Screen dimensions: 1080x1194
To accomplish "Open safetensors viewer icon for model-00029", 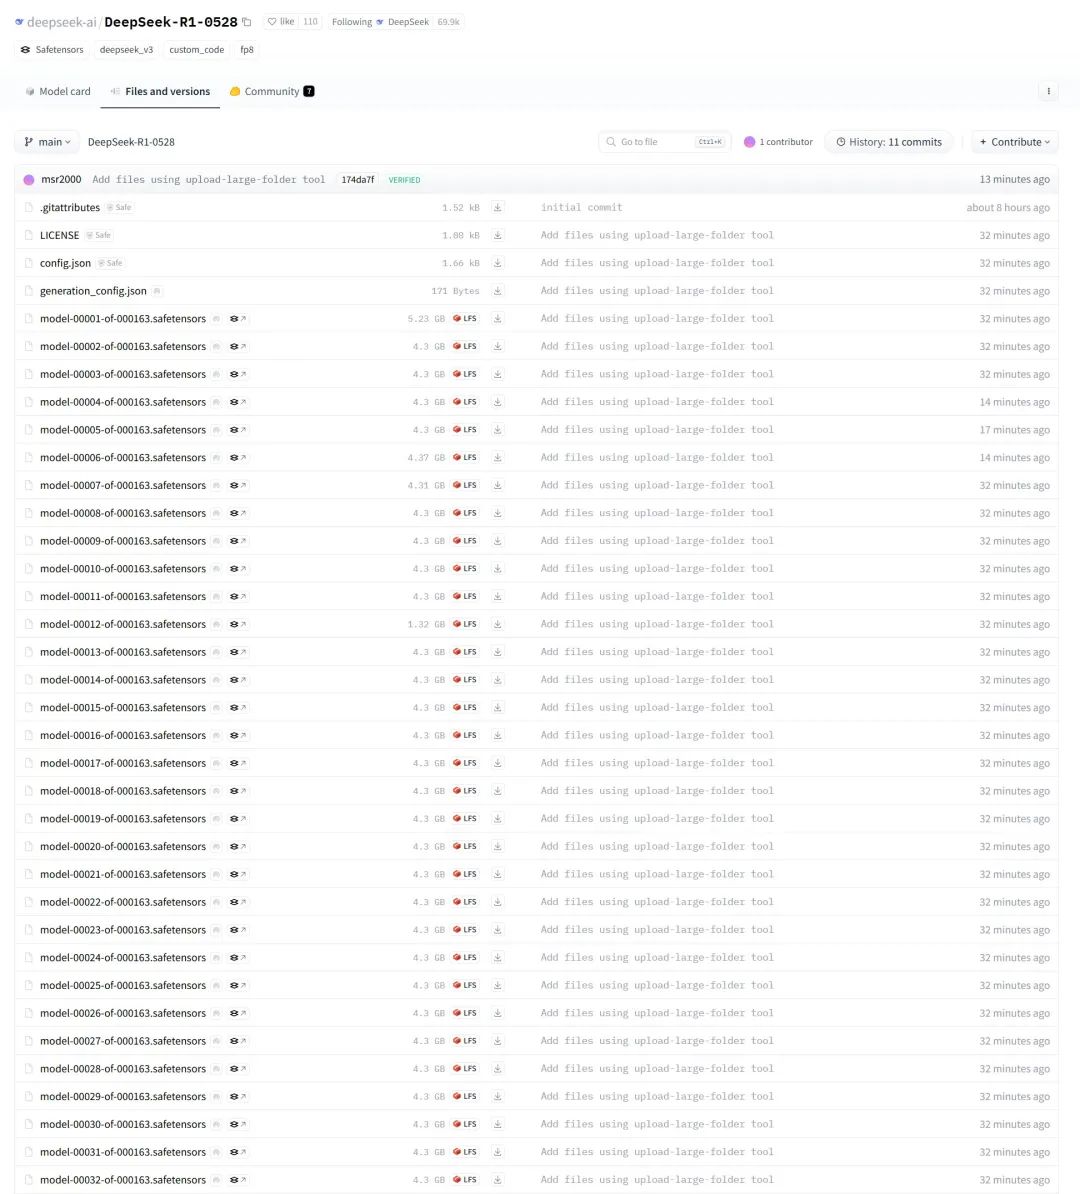I will [238, 1097].
